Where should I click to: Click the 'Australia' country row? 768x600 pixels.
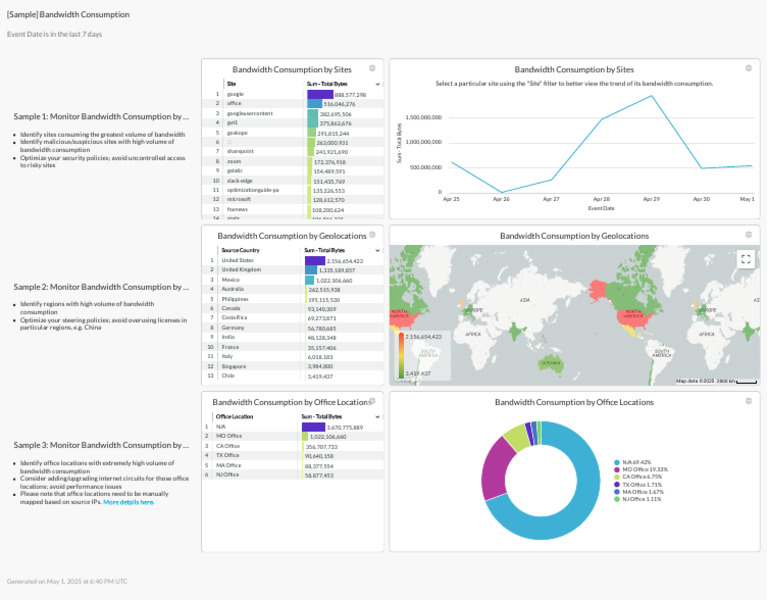click(x=293, y=289)
